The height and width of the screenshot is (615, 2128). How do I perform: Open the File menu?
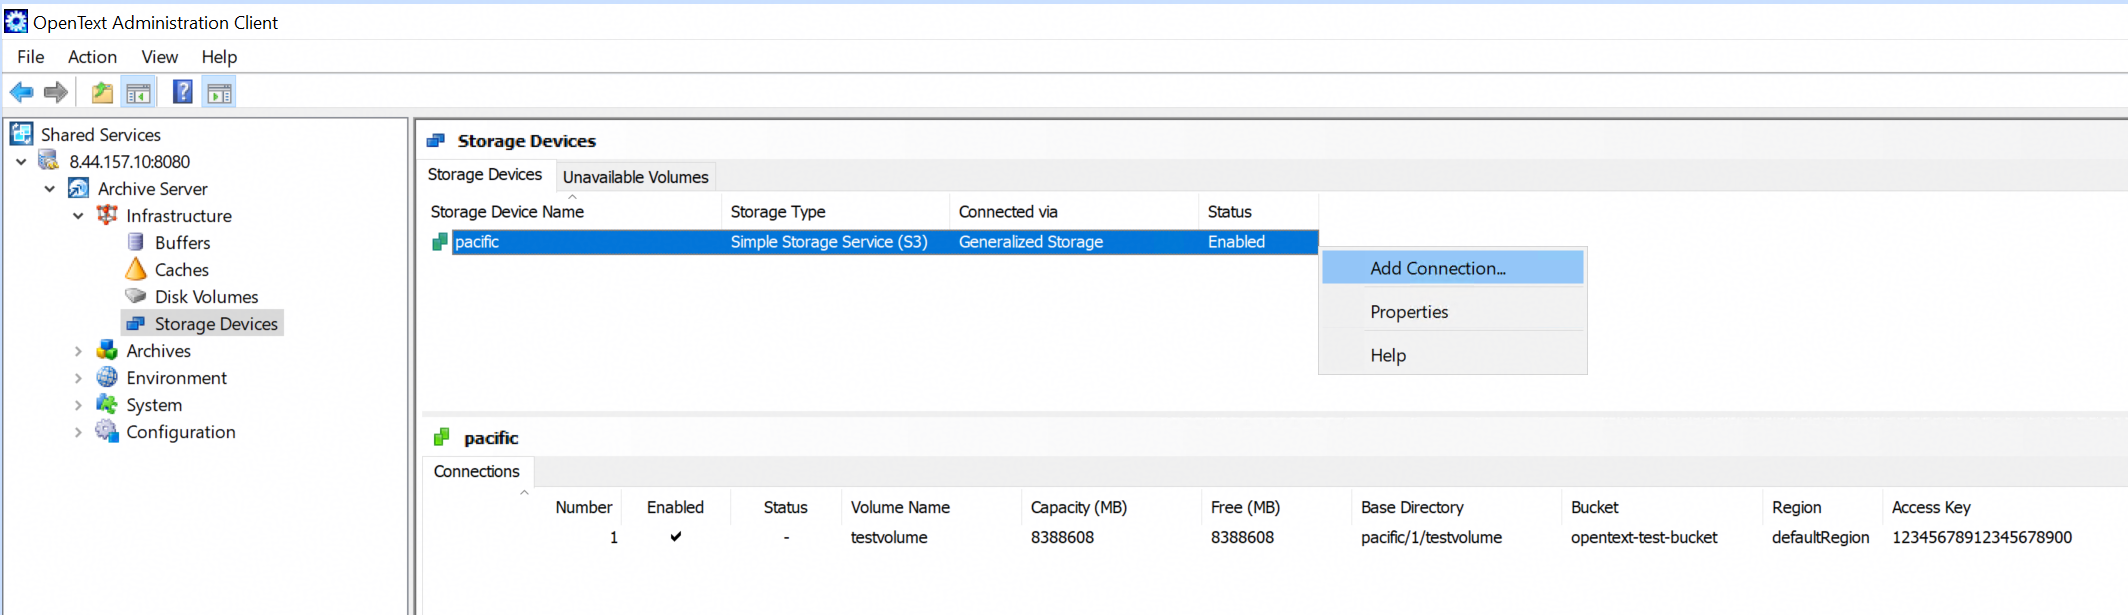point(31,57)
